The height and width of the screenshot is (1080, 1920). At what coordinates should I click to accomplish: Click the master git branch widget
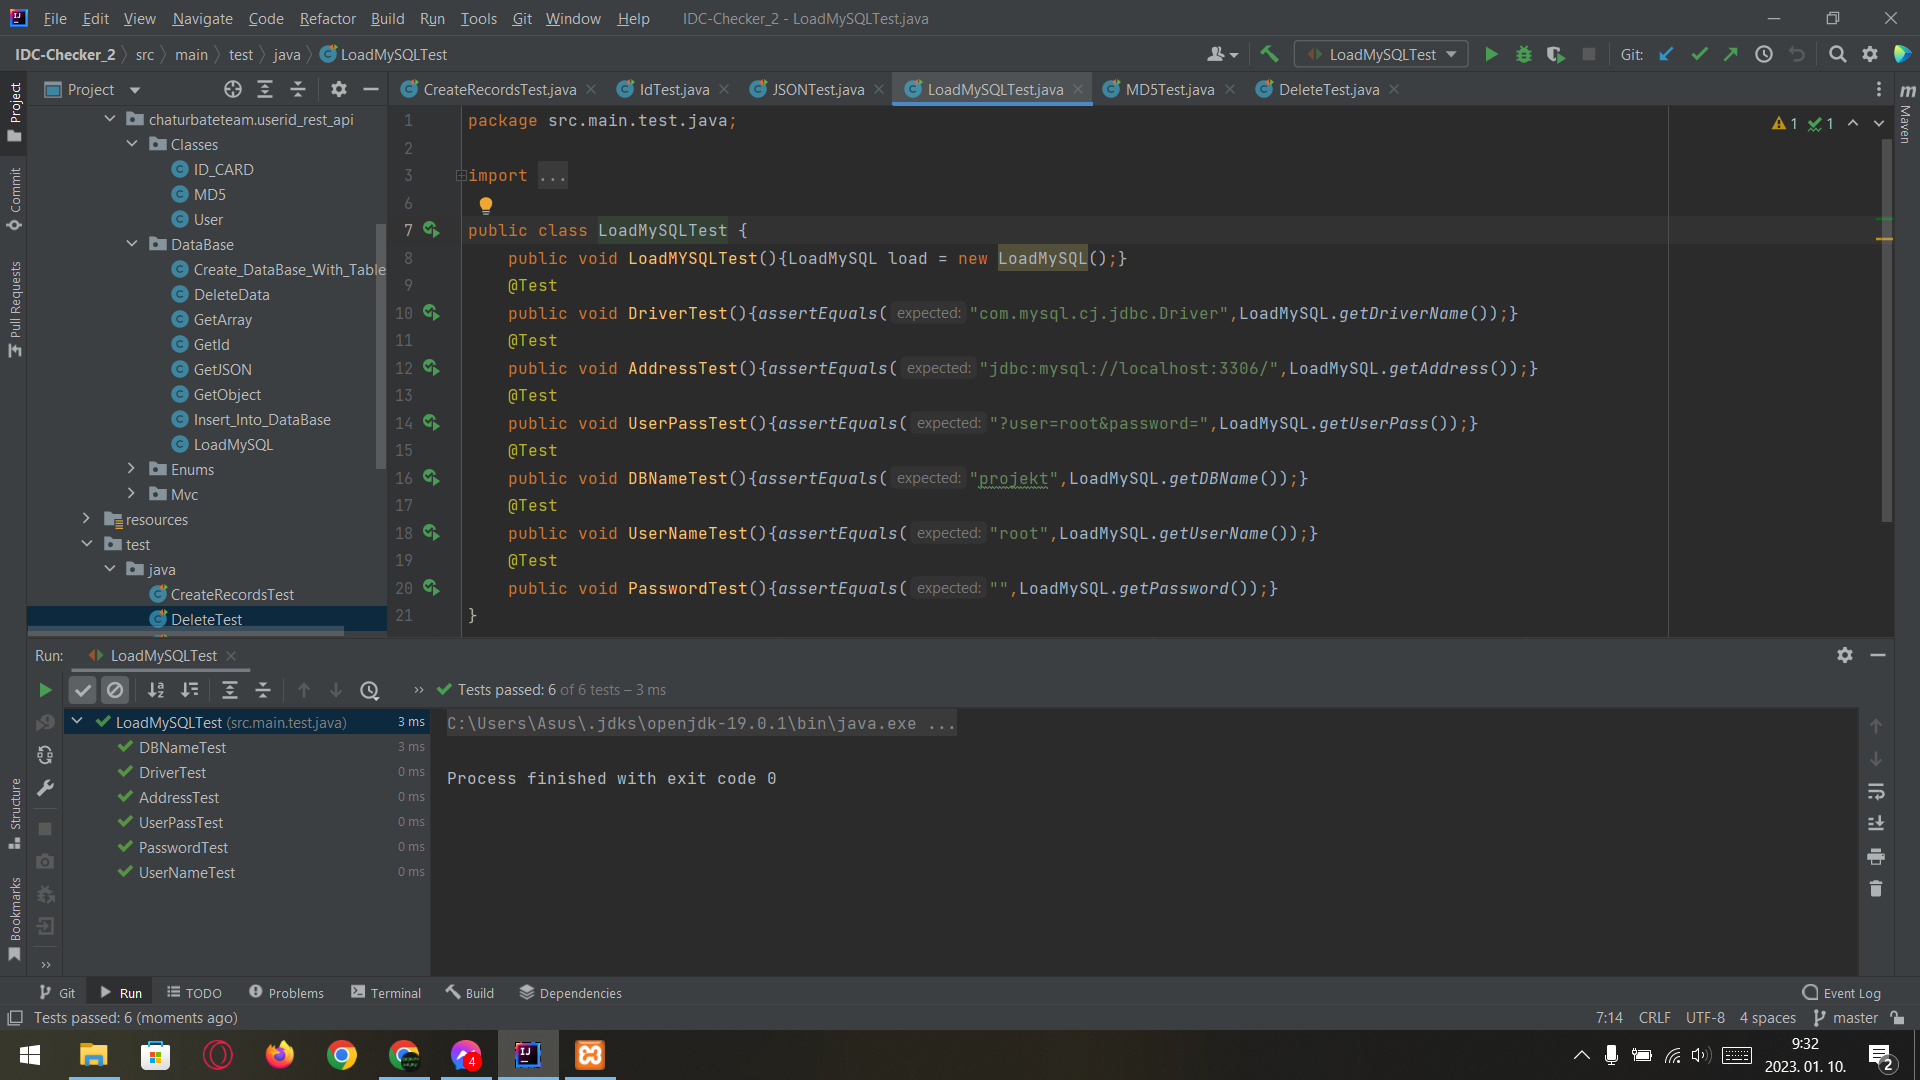[x=1845, y=1018]
